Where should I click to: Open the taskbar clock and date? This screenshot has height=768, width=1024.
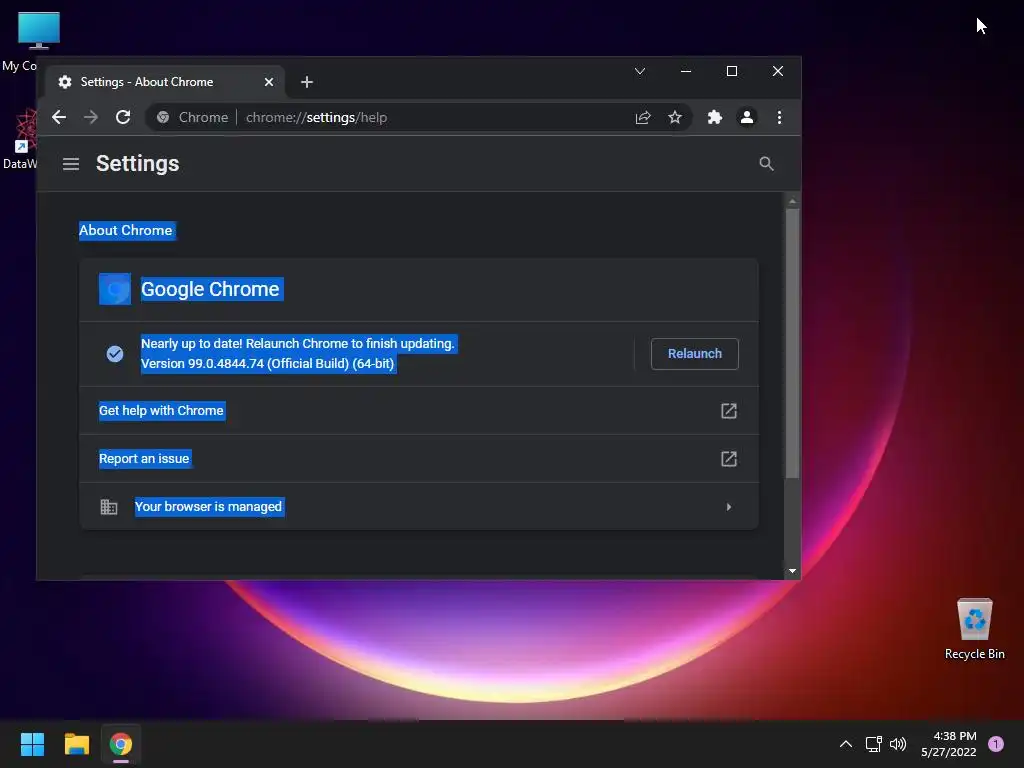[949, 744]
